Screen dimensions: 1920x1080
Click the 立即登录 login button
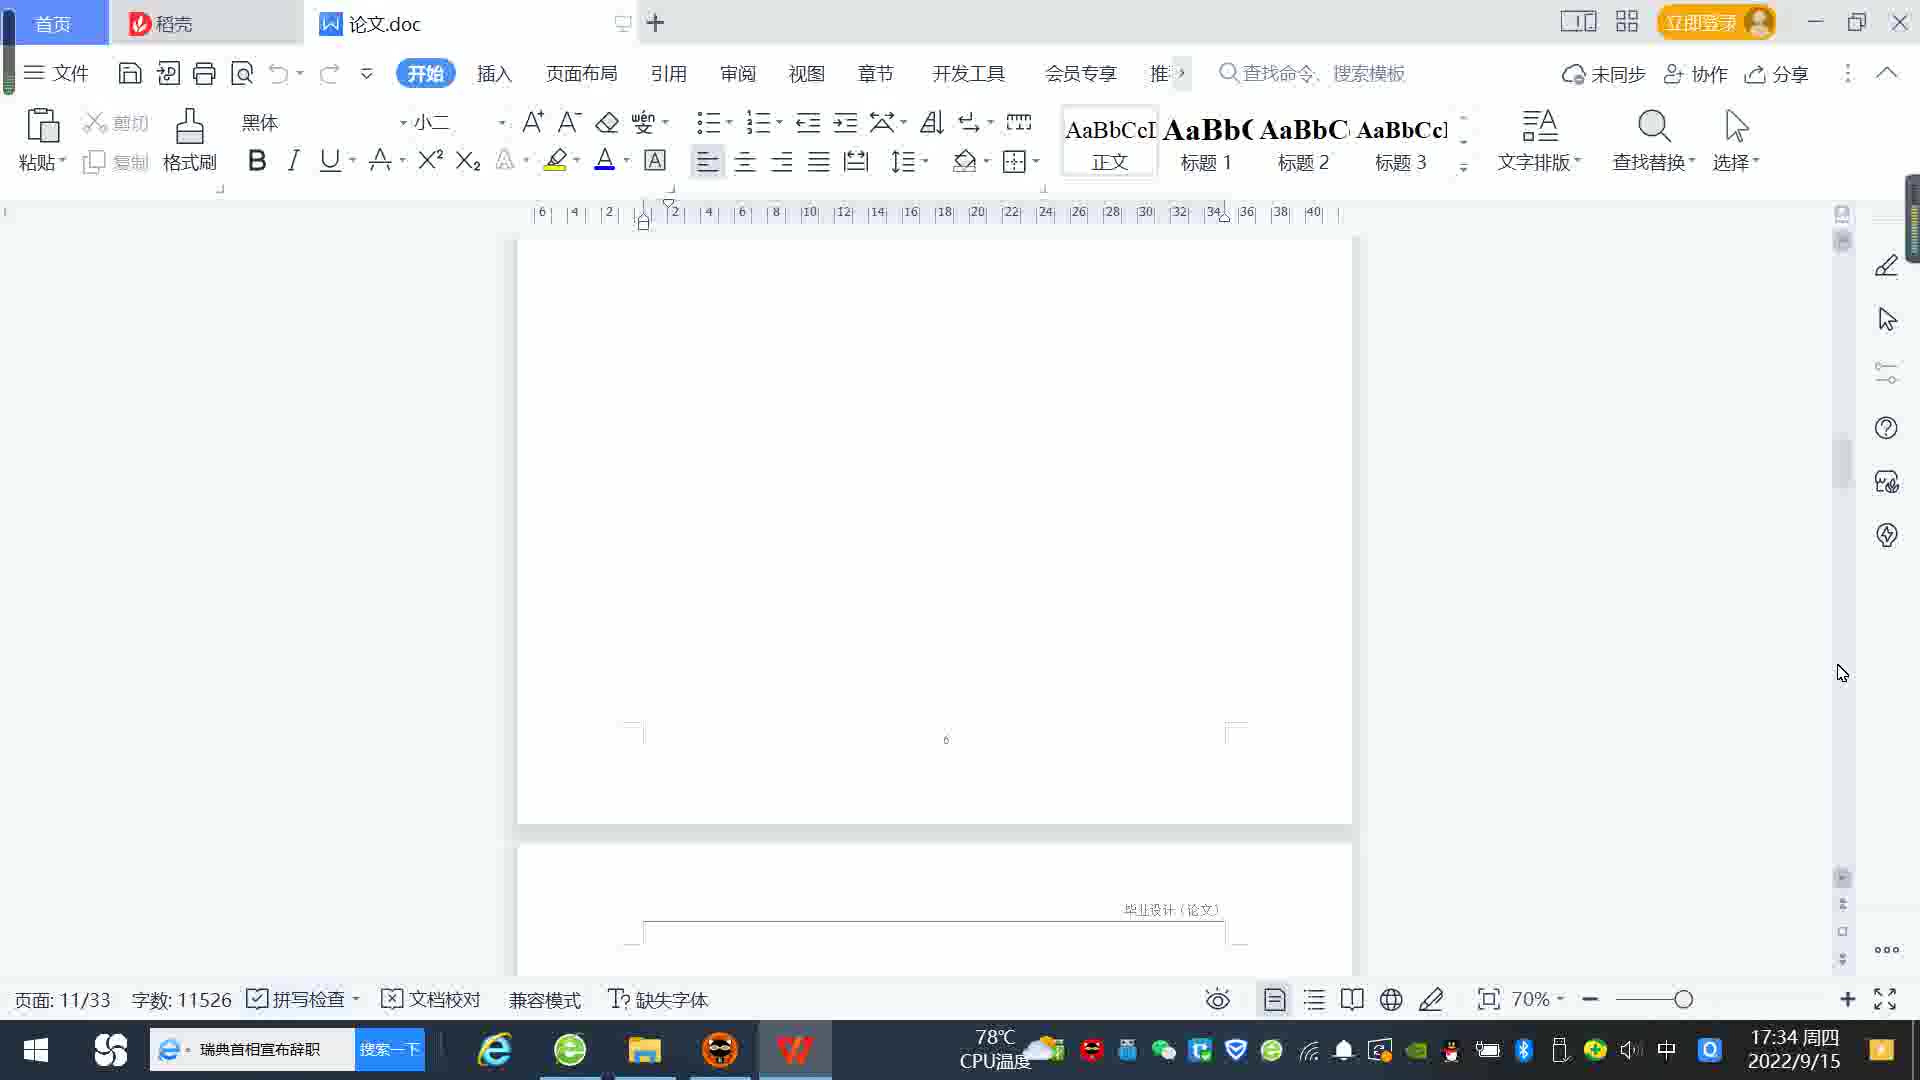[1701, 23]
